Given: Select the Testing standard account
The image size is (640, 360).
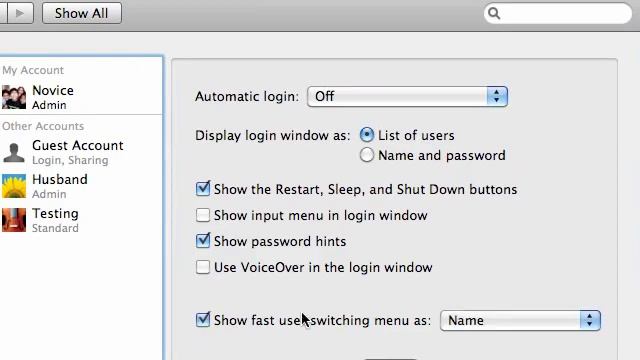Looking at the screenshot, I should tap(81, 220).
